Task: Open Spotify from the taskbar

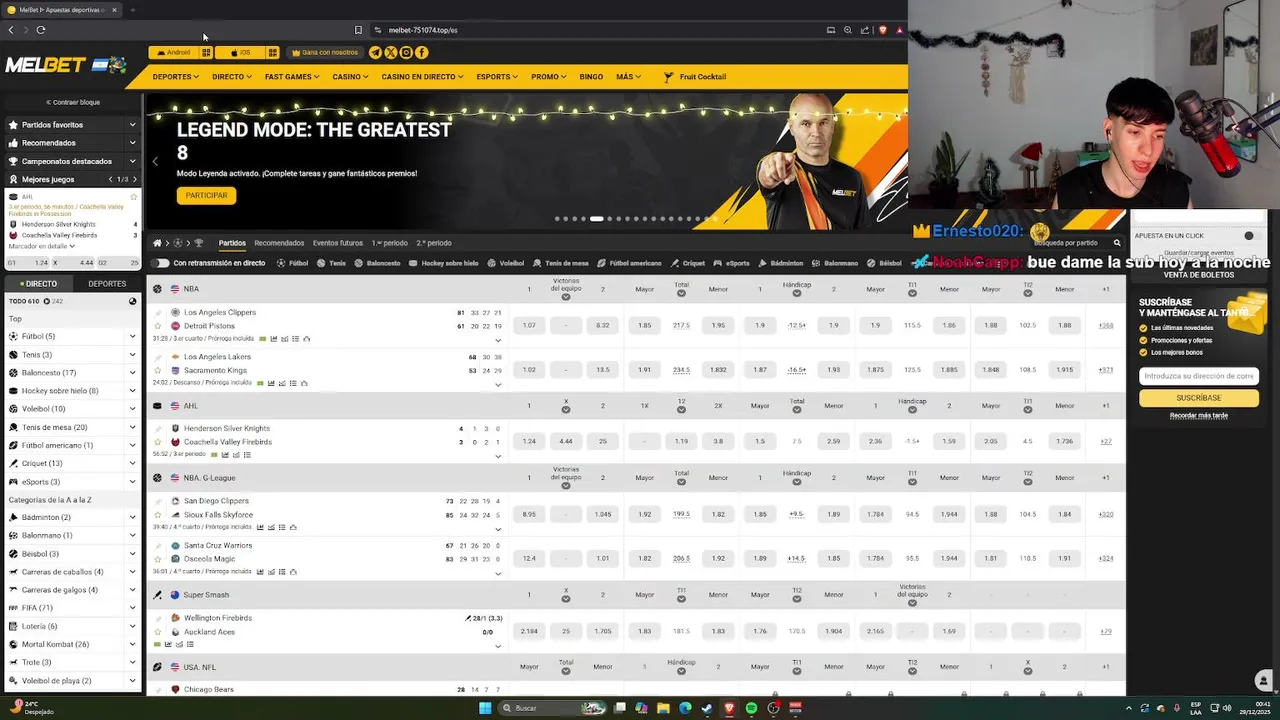Action: click(751, 708)
